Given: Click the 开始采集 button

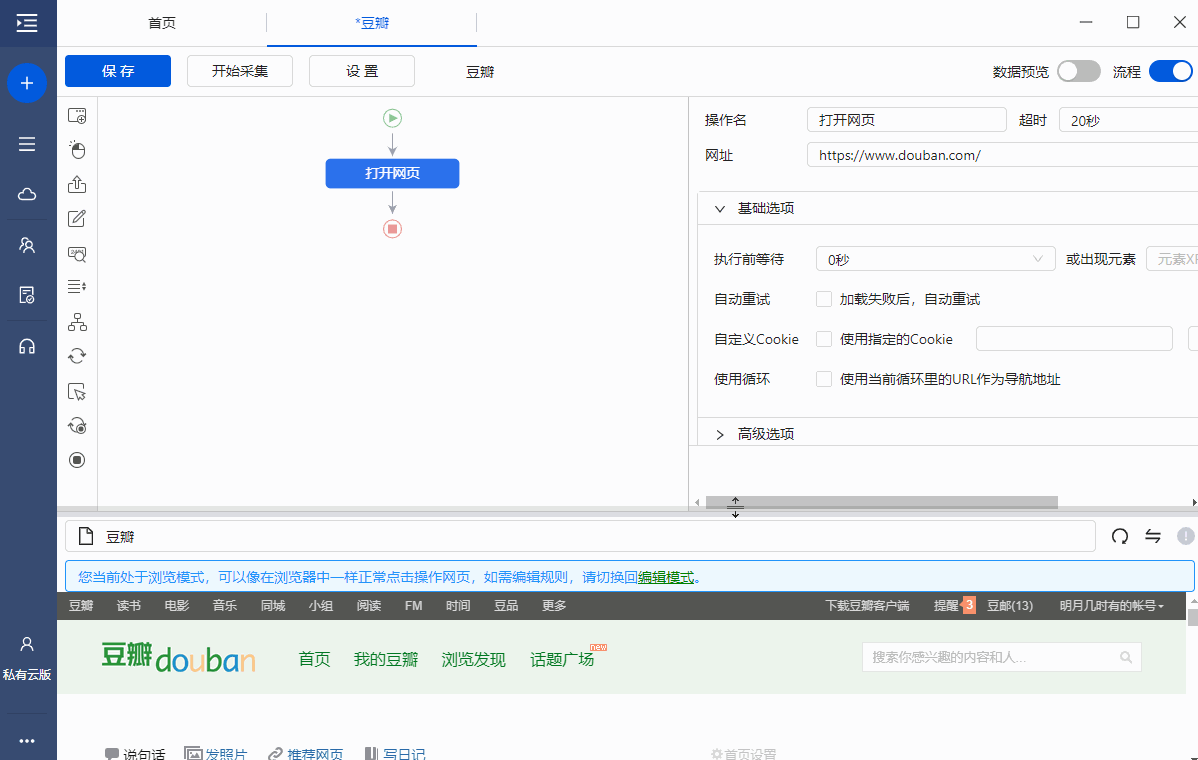Looking at the screenshot, I should click(x=240, y=71).
